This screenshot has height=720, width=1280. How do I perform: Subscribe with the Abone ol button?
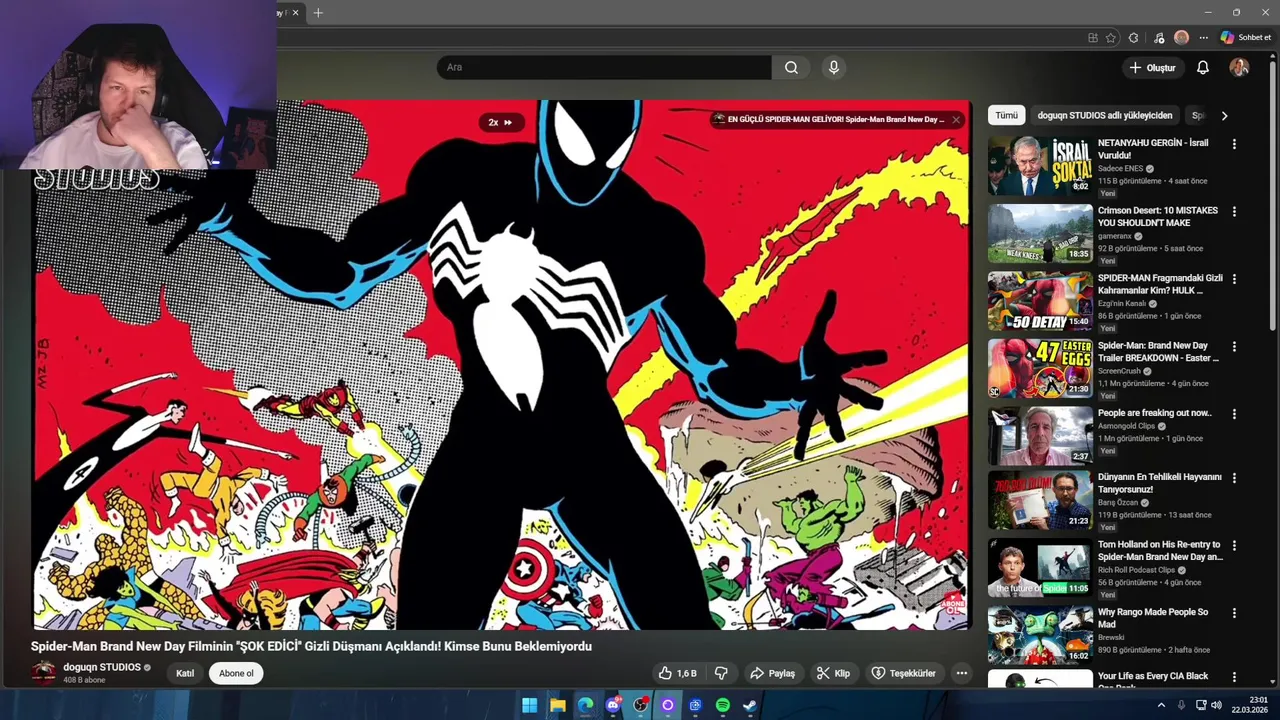(236, 673)
